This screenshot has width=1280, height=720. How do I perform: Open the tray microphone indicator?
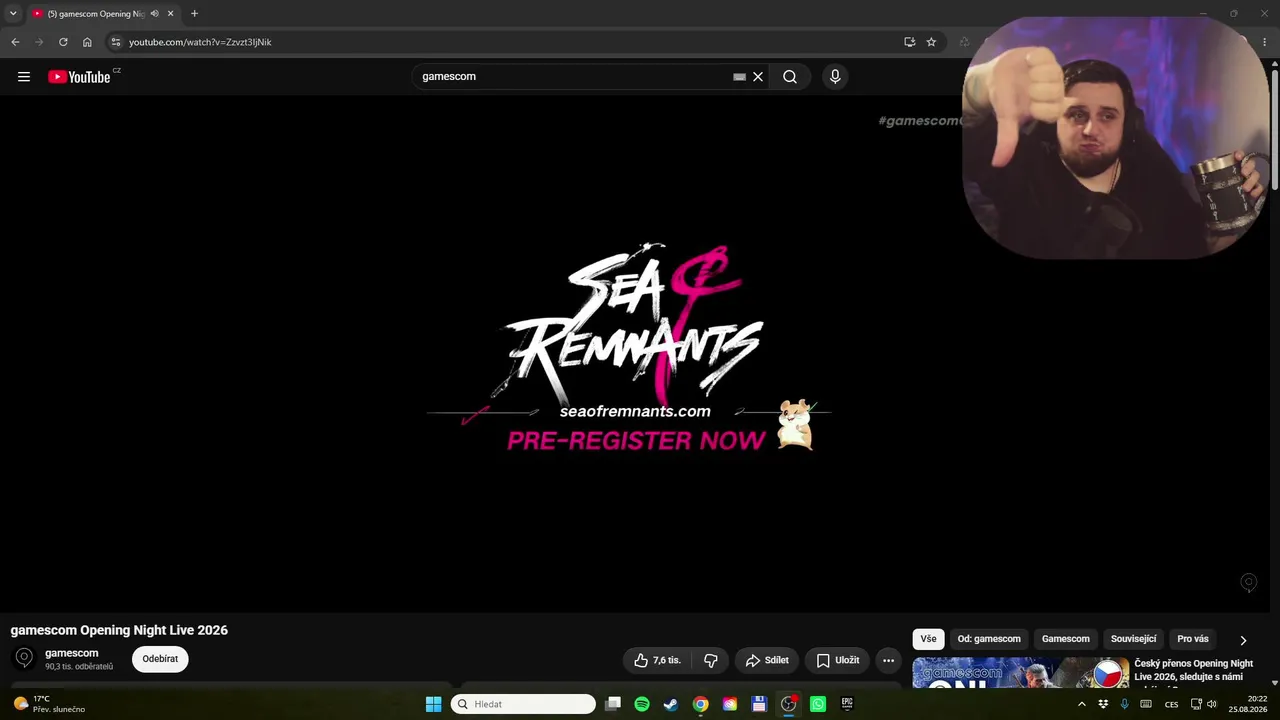point(1124,704)
